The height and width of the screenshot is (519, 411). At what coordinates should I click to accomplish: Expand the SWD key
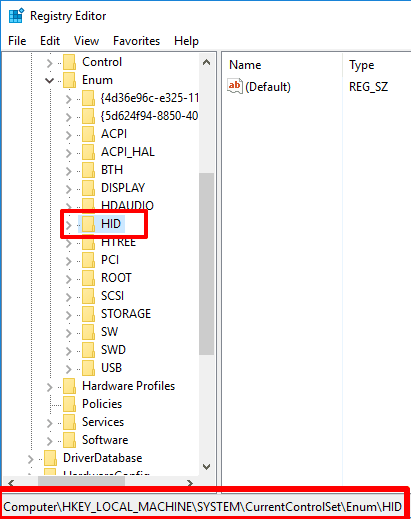coord(69,350)
